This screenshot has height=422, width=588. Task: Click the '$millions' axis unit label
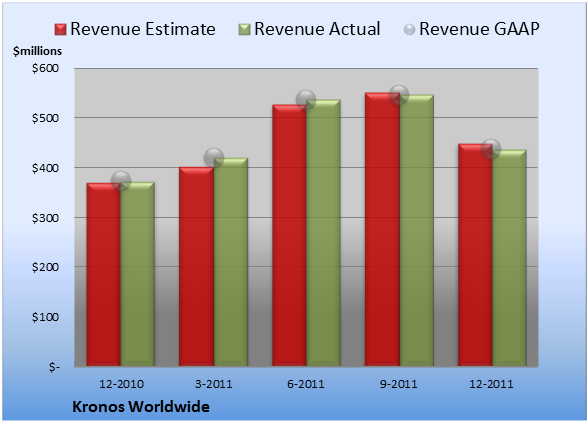(x=38, y=51)
